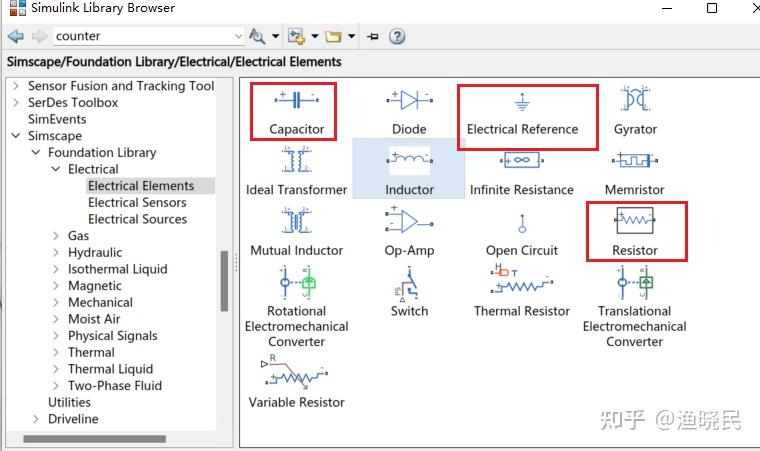This screenshot has height=451, width=760.
Task: Minimize the Library Browser window
Action: (667, 8)
